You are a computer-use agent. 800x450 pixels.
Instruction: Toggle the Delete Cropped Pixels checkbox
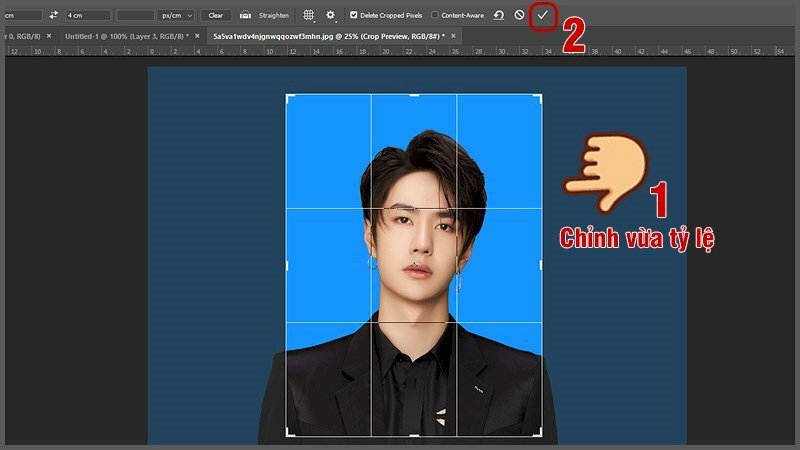tap(354, 15)
